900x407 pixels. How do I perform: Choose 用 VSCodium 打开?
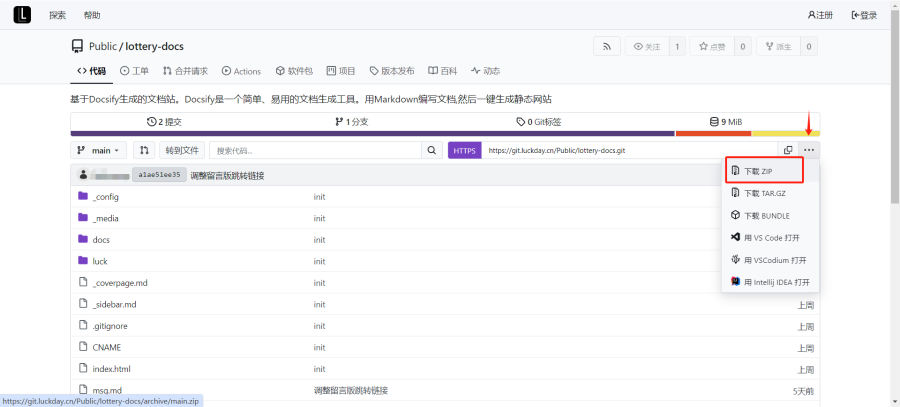click(770, 260)
